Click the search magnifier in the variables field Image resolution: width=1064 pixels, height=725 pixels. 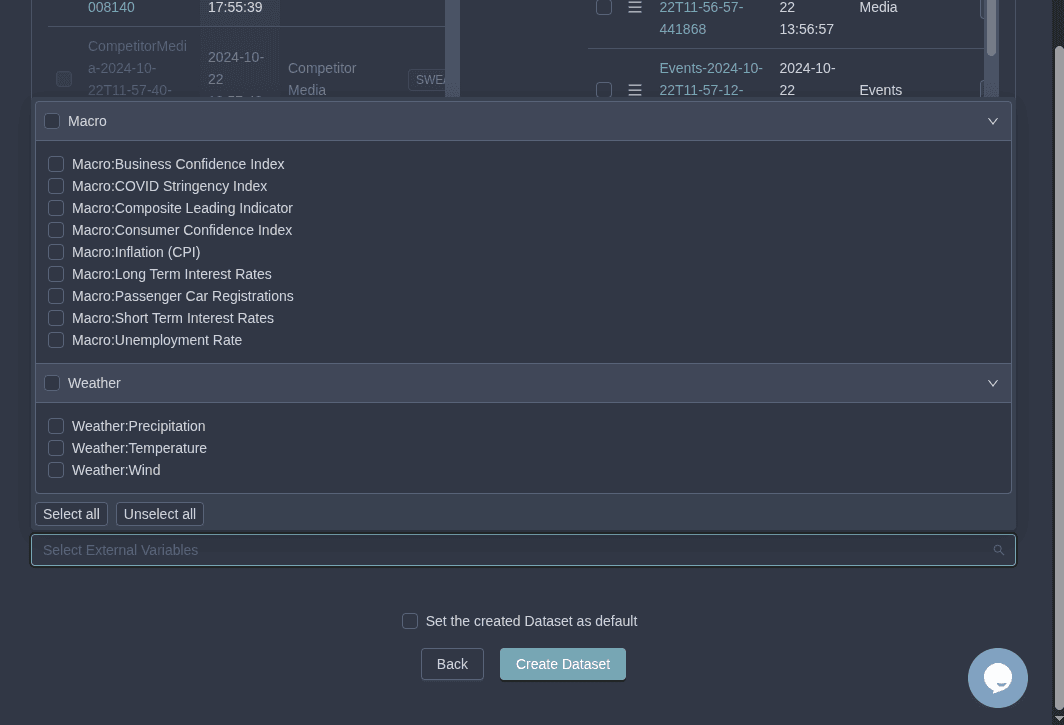point(998,550)
